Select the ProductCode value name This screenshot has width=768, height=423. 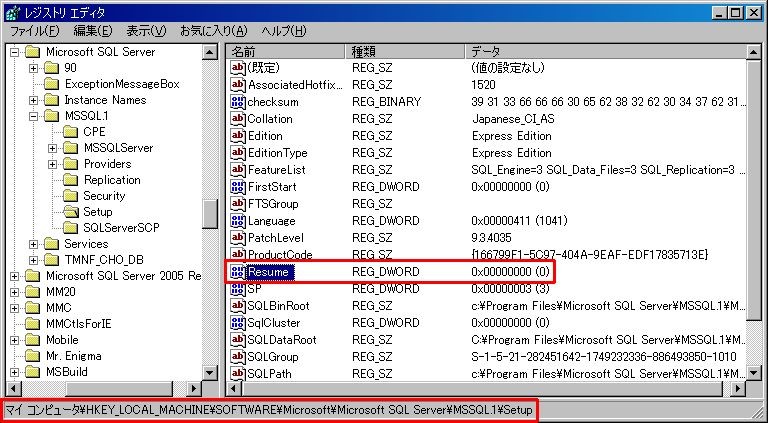tap(280, 255)
